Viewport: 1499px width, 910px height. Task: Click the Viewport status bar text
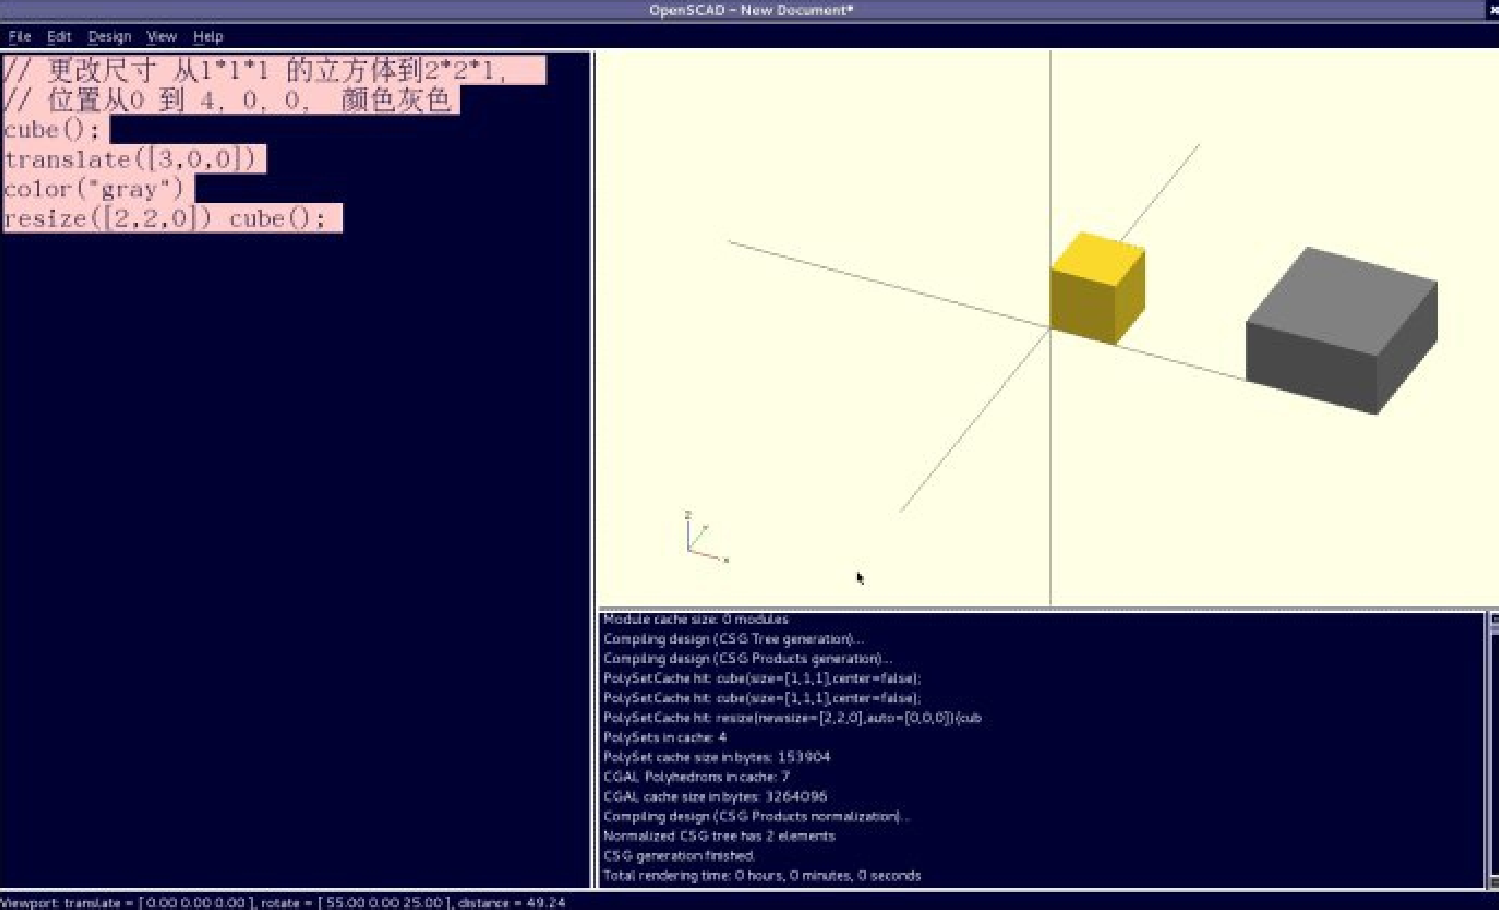coord(282,902)
